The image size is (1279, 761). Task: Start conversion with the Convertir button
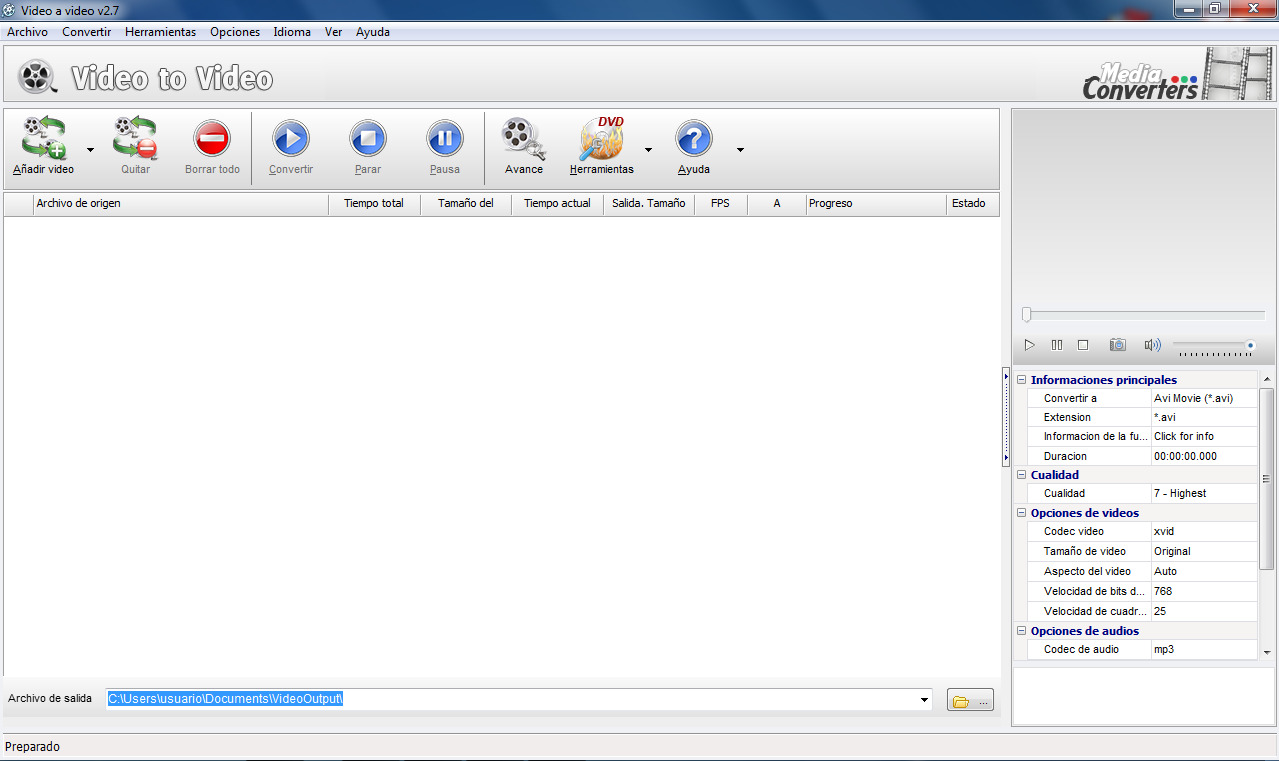click(x=291, y=138)
